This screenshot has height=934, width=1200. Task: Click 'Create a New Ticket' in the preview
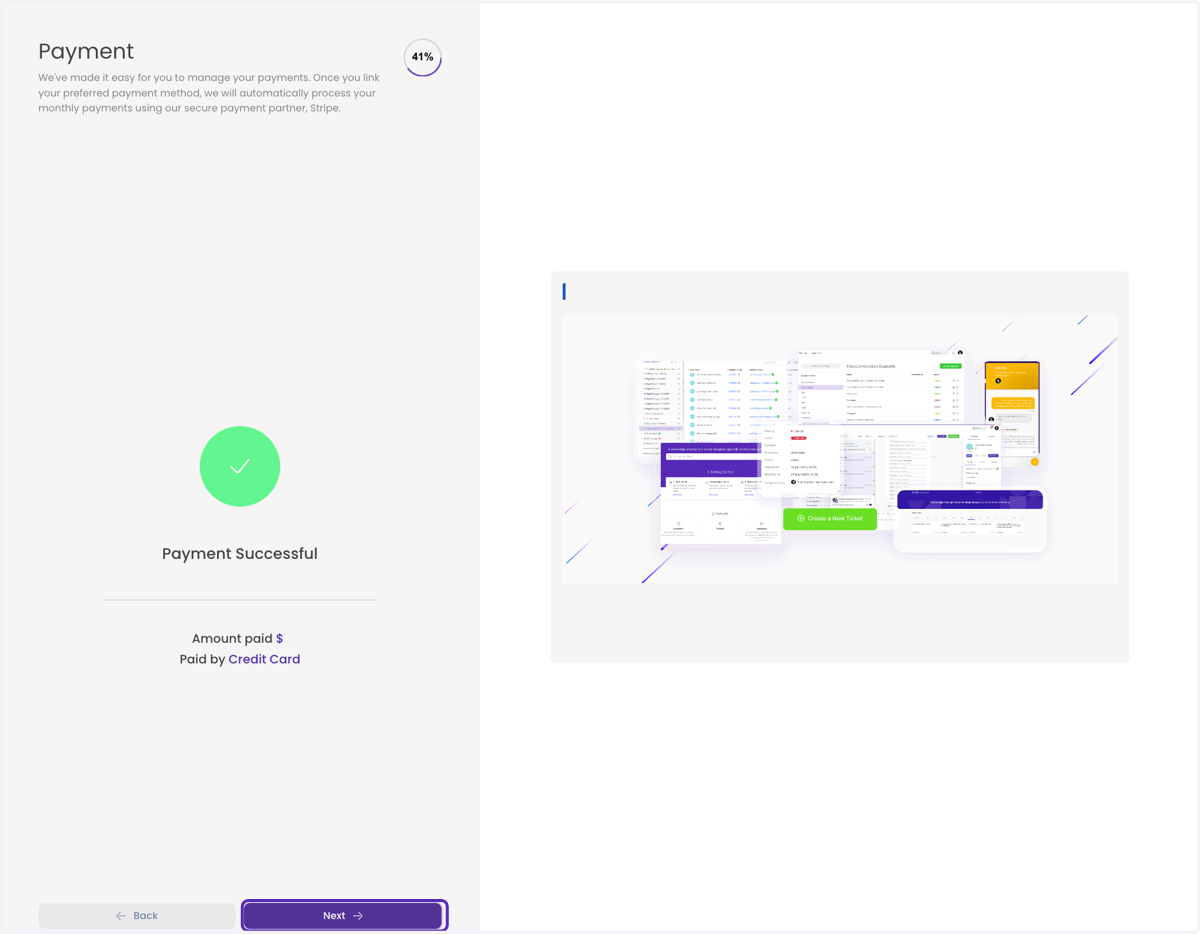point(830,518)
